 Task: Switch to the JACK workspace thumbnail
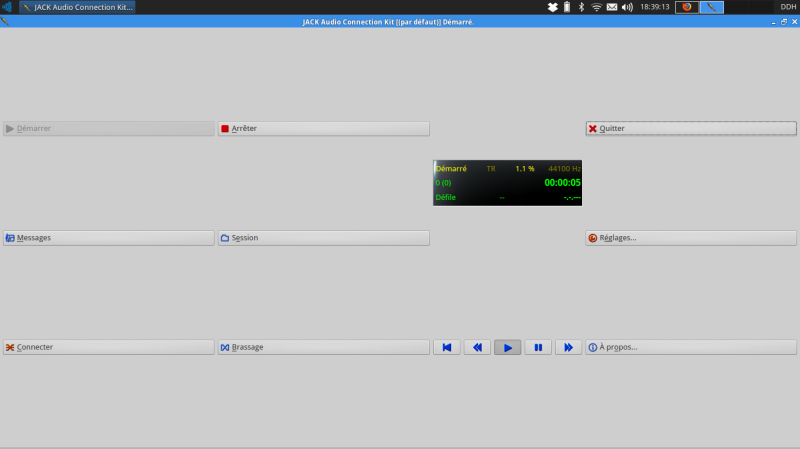click(712, 7)
